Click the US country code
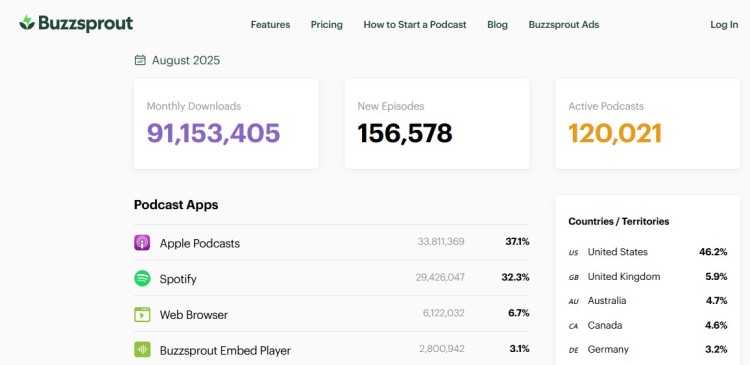 (x=573, y=253)
